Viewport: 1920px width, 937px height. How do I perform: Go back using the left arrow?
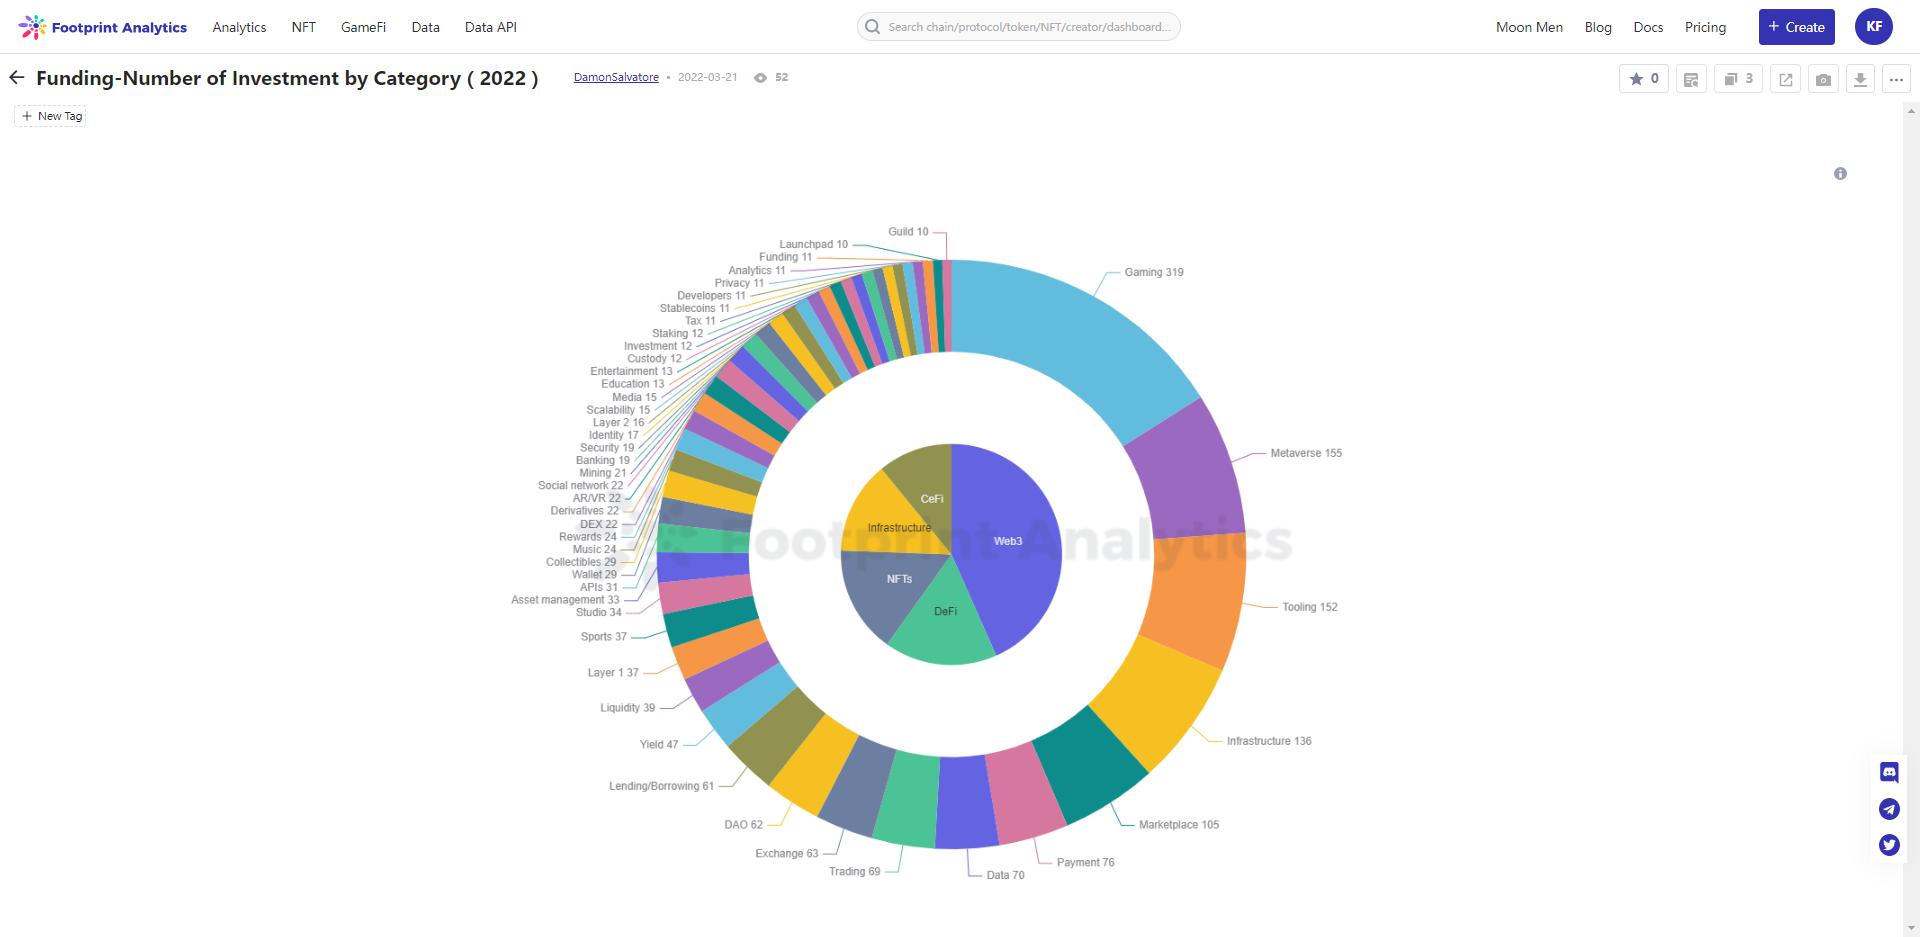17,78
